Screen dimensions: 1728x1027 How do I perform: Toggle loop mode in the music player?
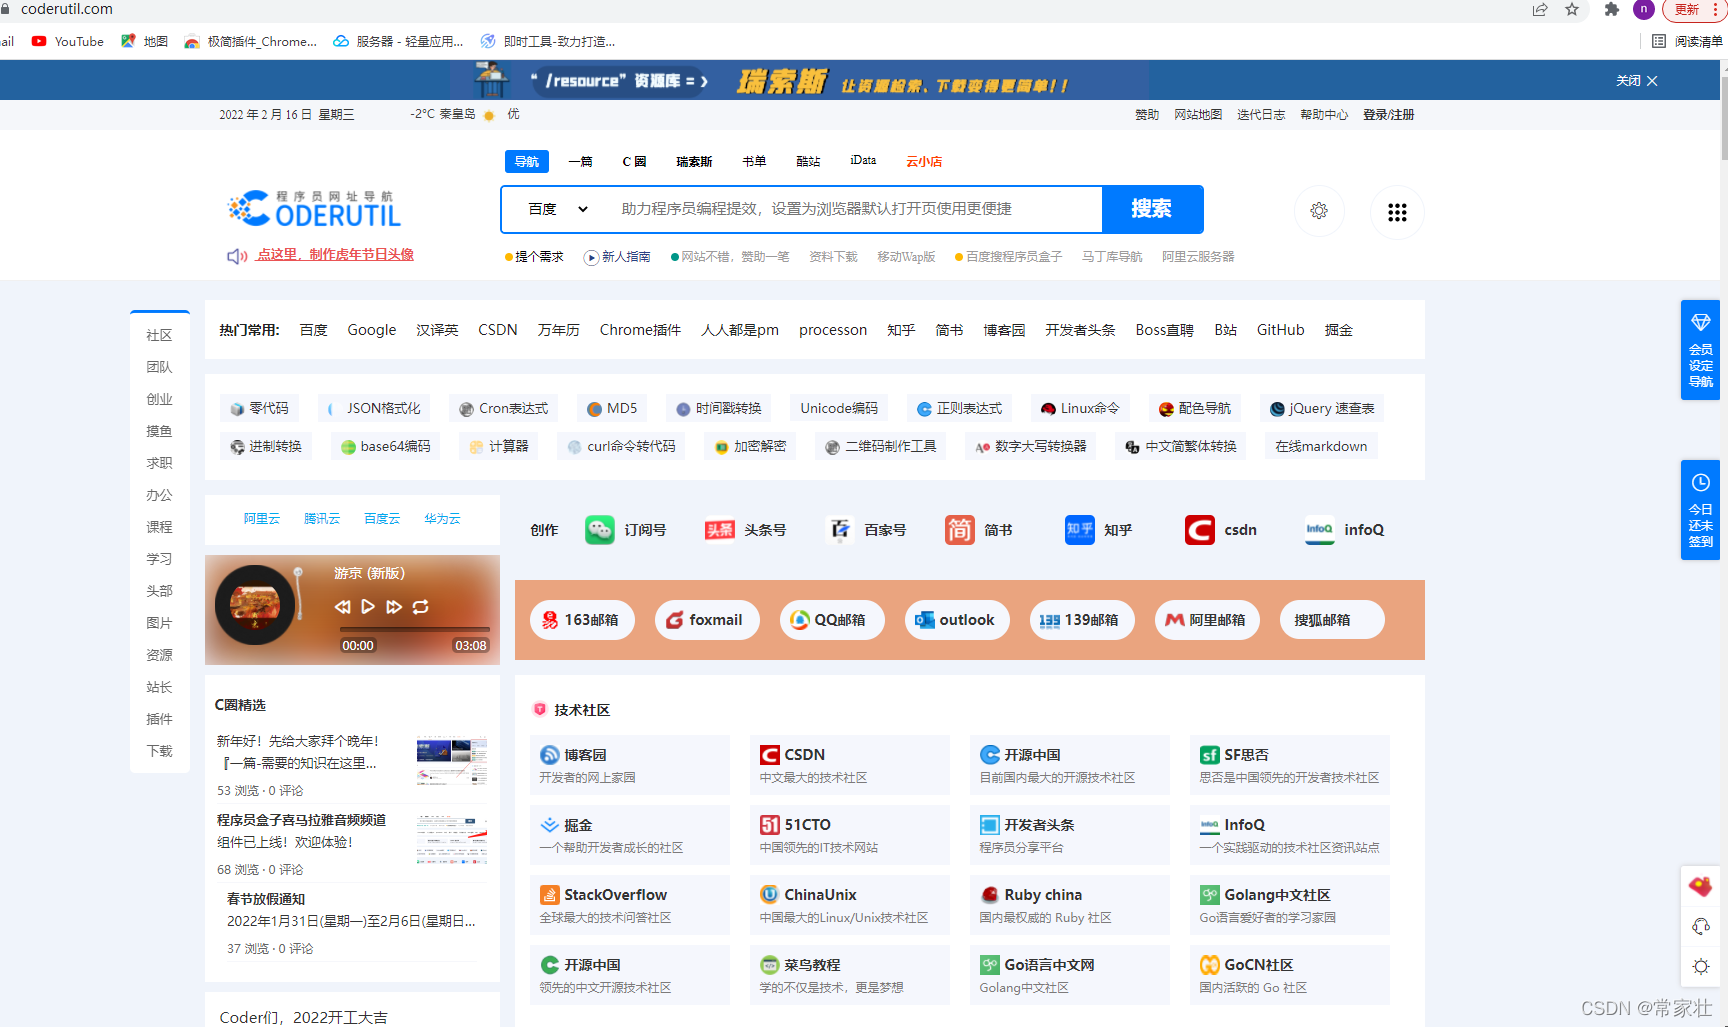421,607
